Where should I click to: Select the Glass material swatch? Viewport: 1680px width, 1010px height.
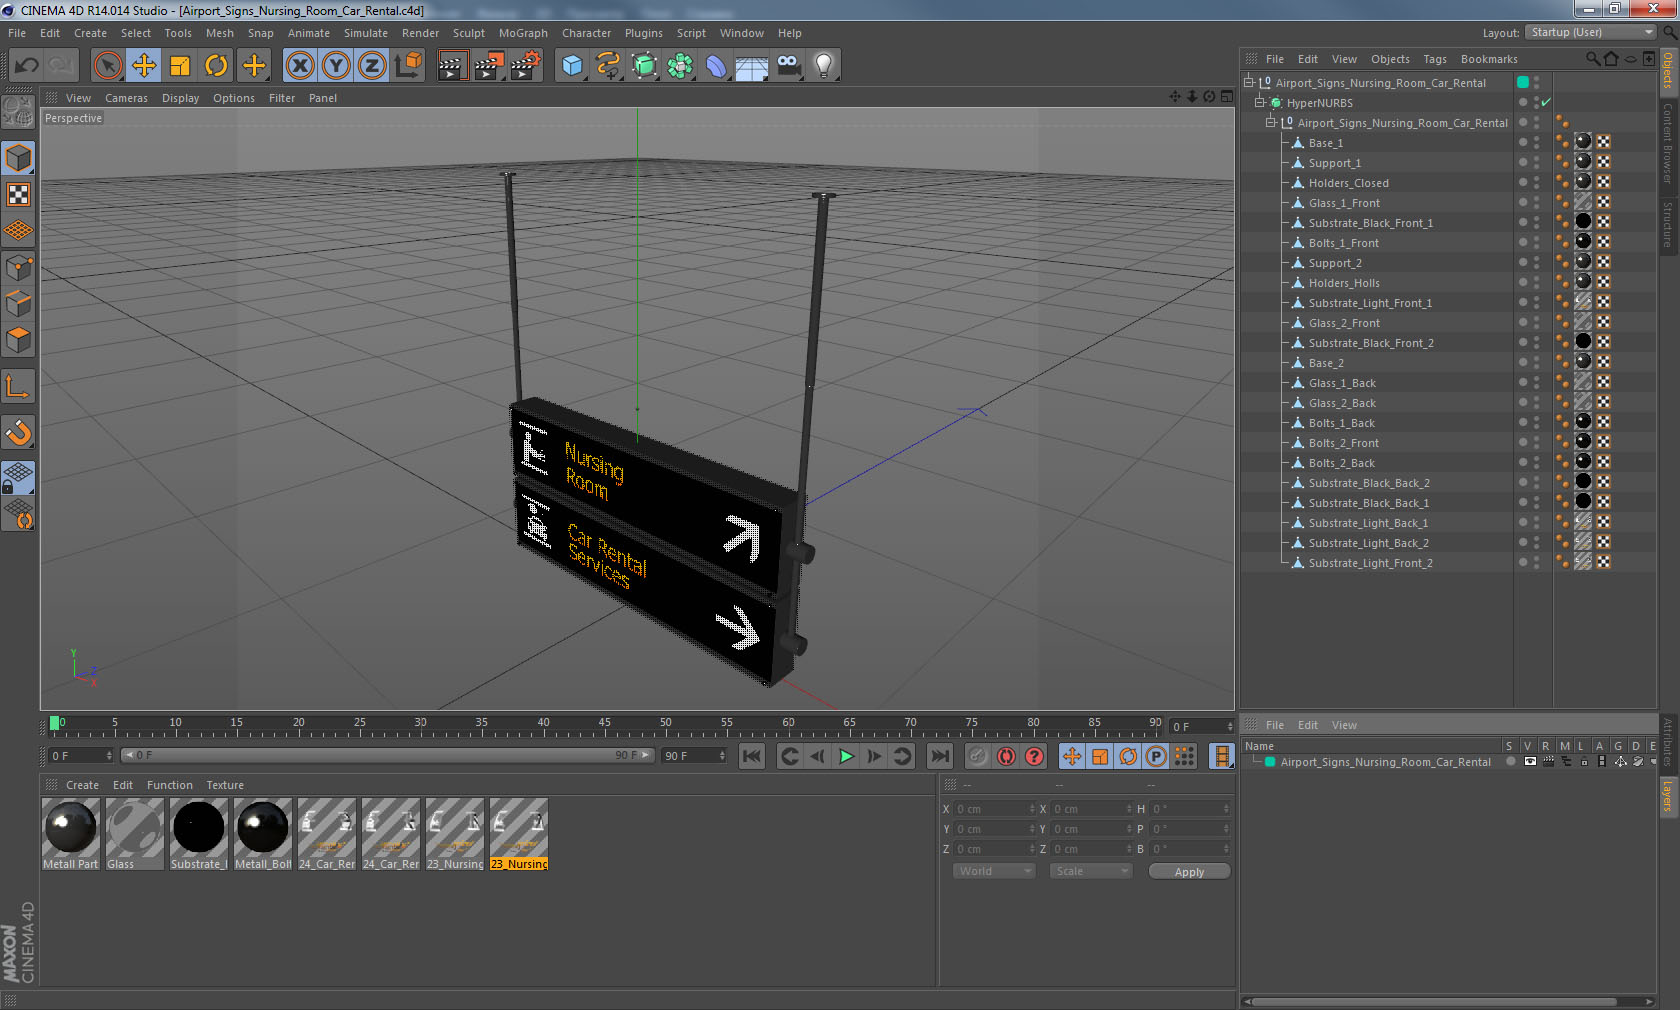pyautogui.click(x=135, y=834)
